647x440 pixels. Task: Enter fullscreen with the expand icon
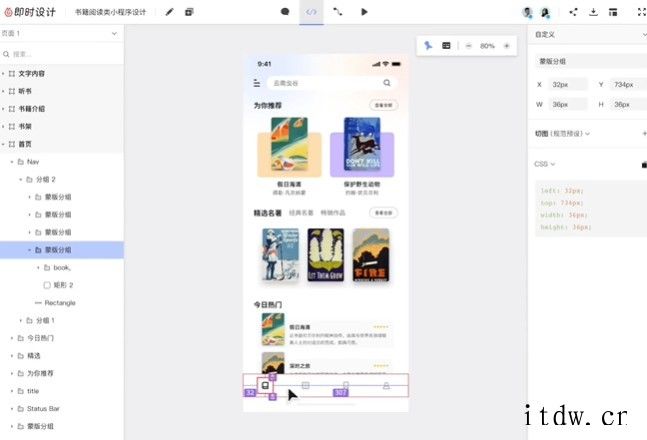[642, 12]
